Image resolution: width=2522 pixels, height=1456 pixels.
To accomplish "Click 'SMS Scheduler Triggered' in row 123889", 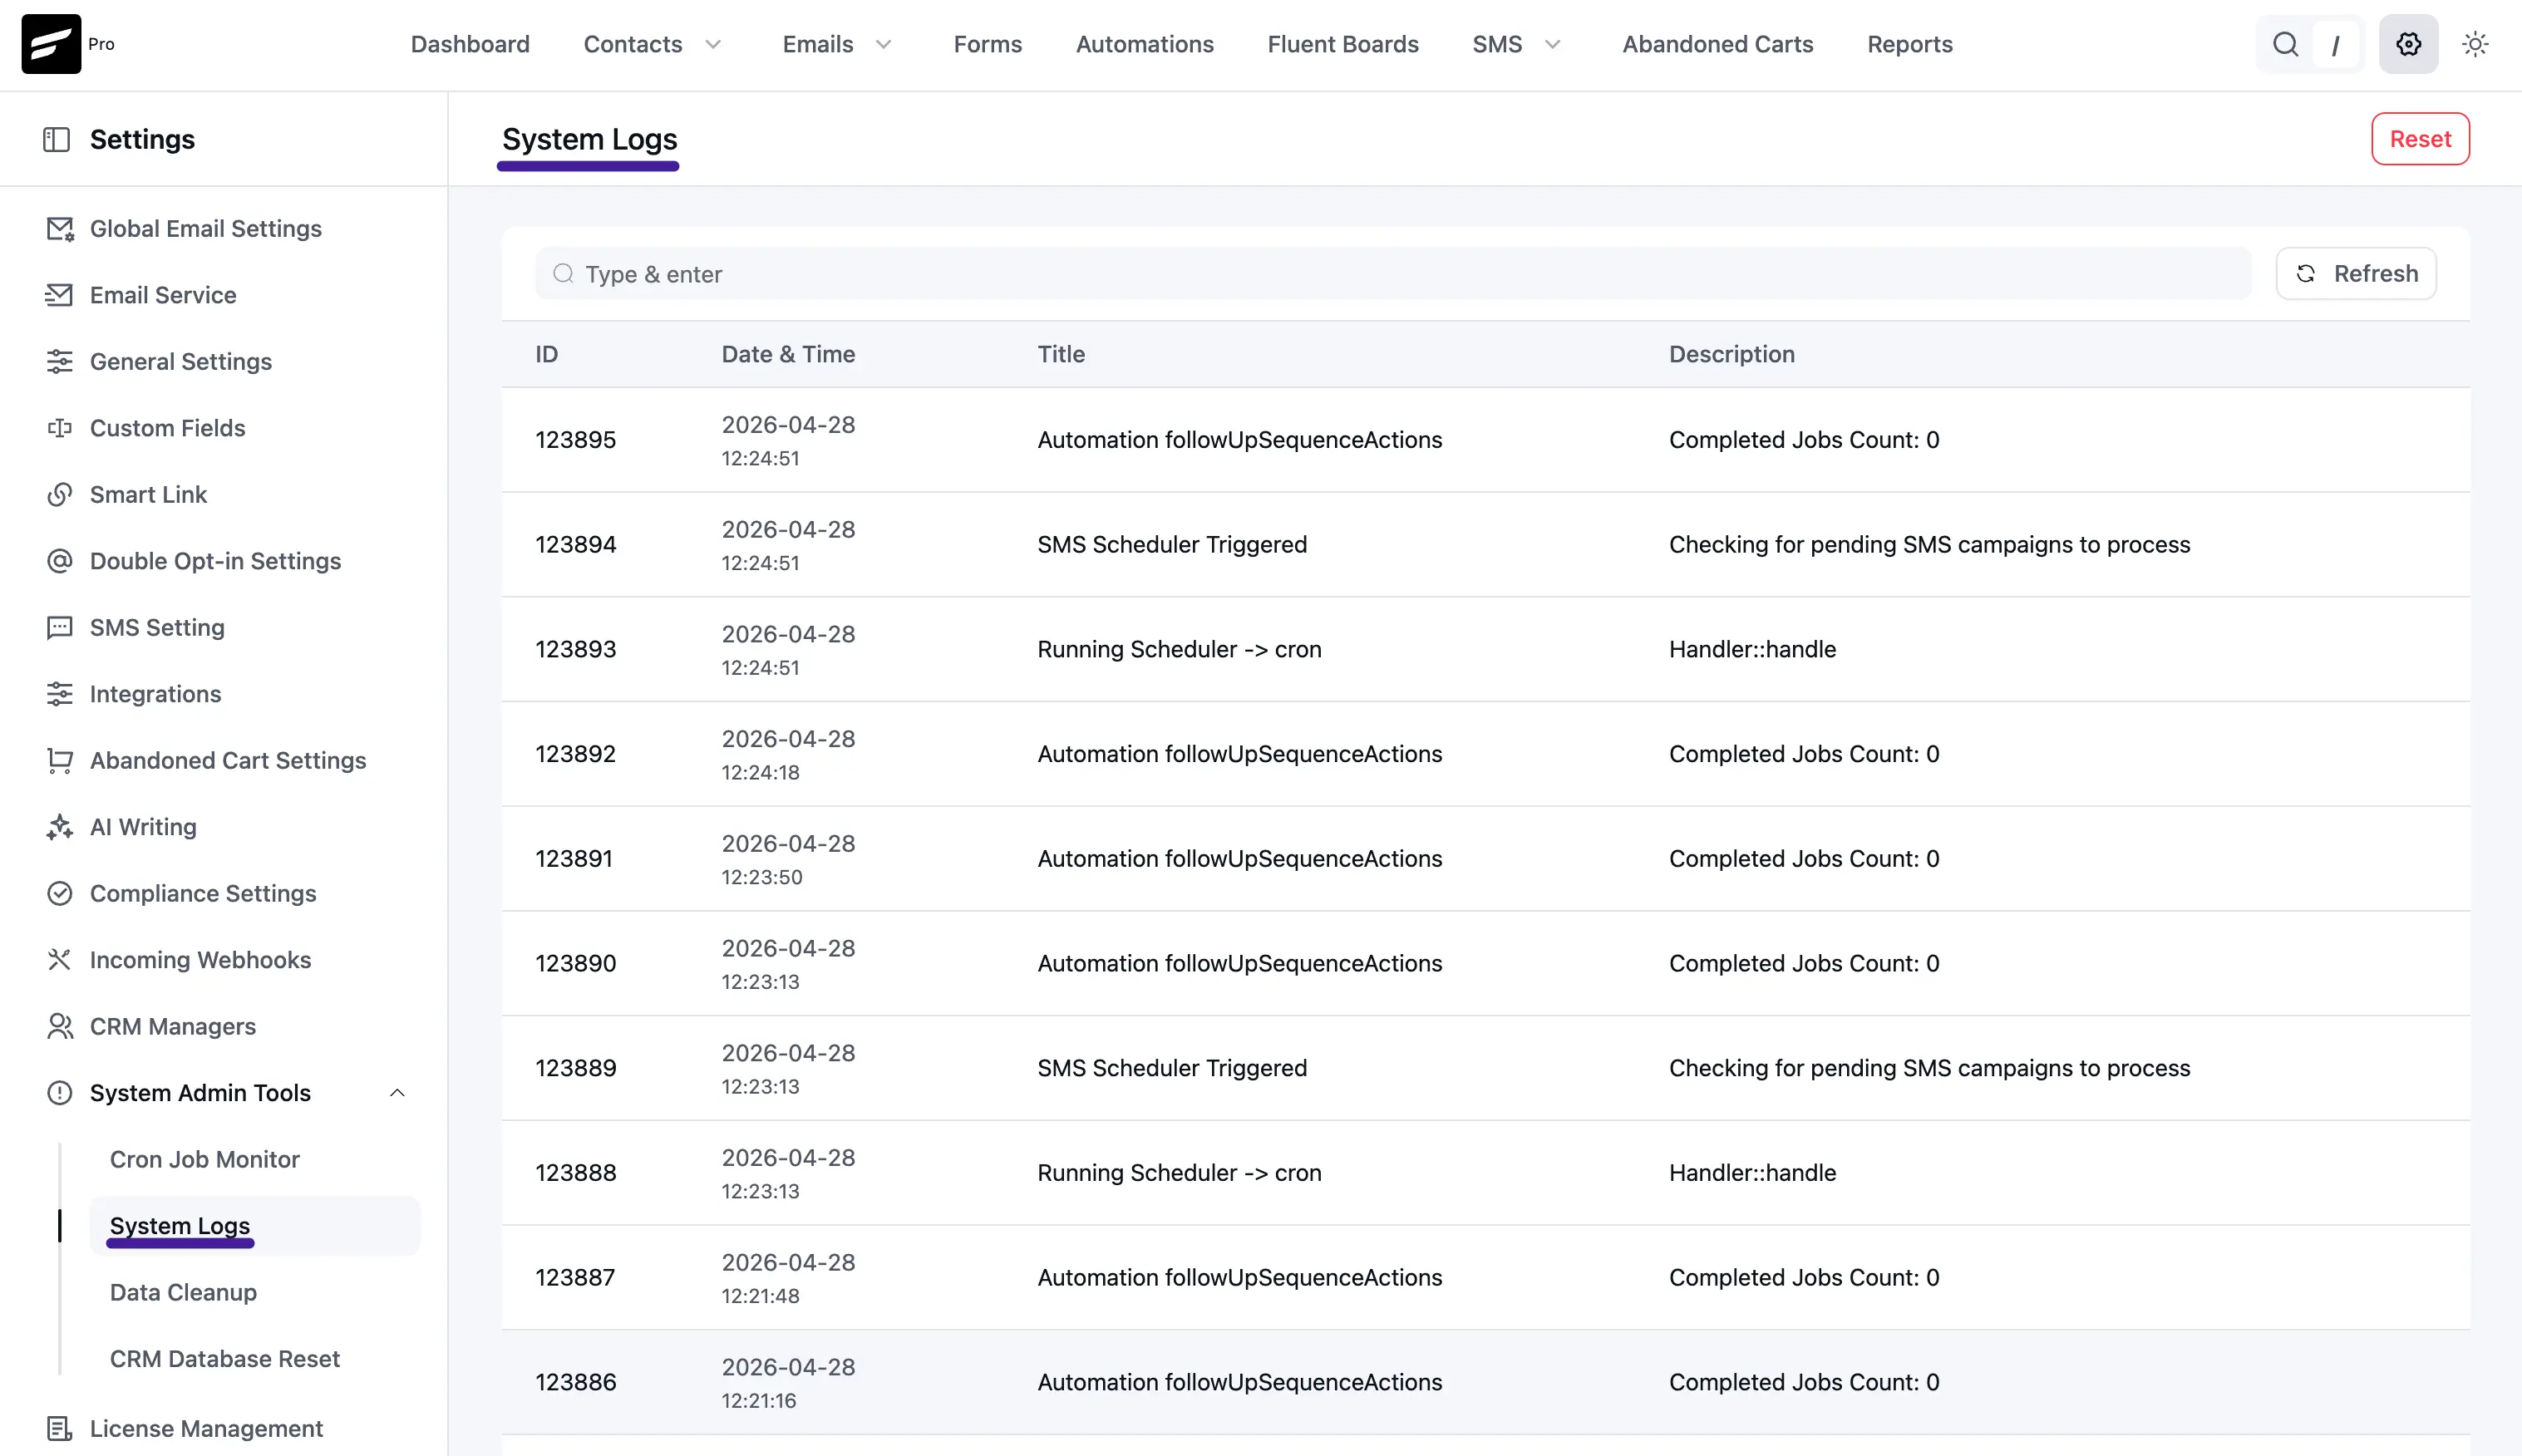I will click(x=1172, y=1068).
